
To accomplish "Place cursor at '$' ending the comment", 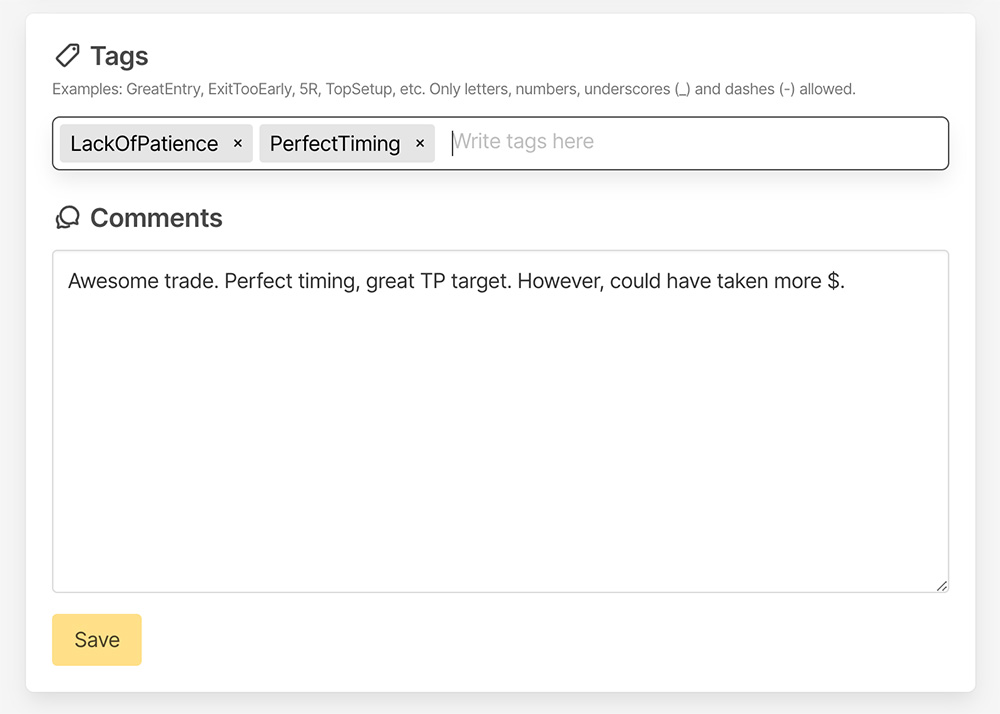I will 834,281.
